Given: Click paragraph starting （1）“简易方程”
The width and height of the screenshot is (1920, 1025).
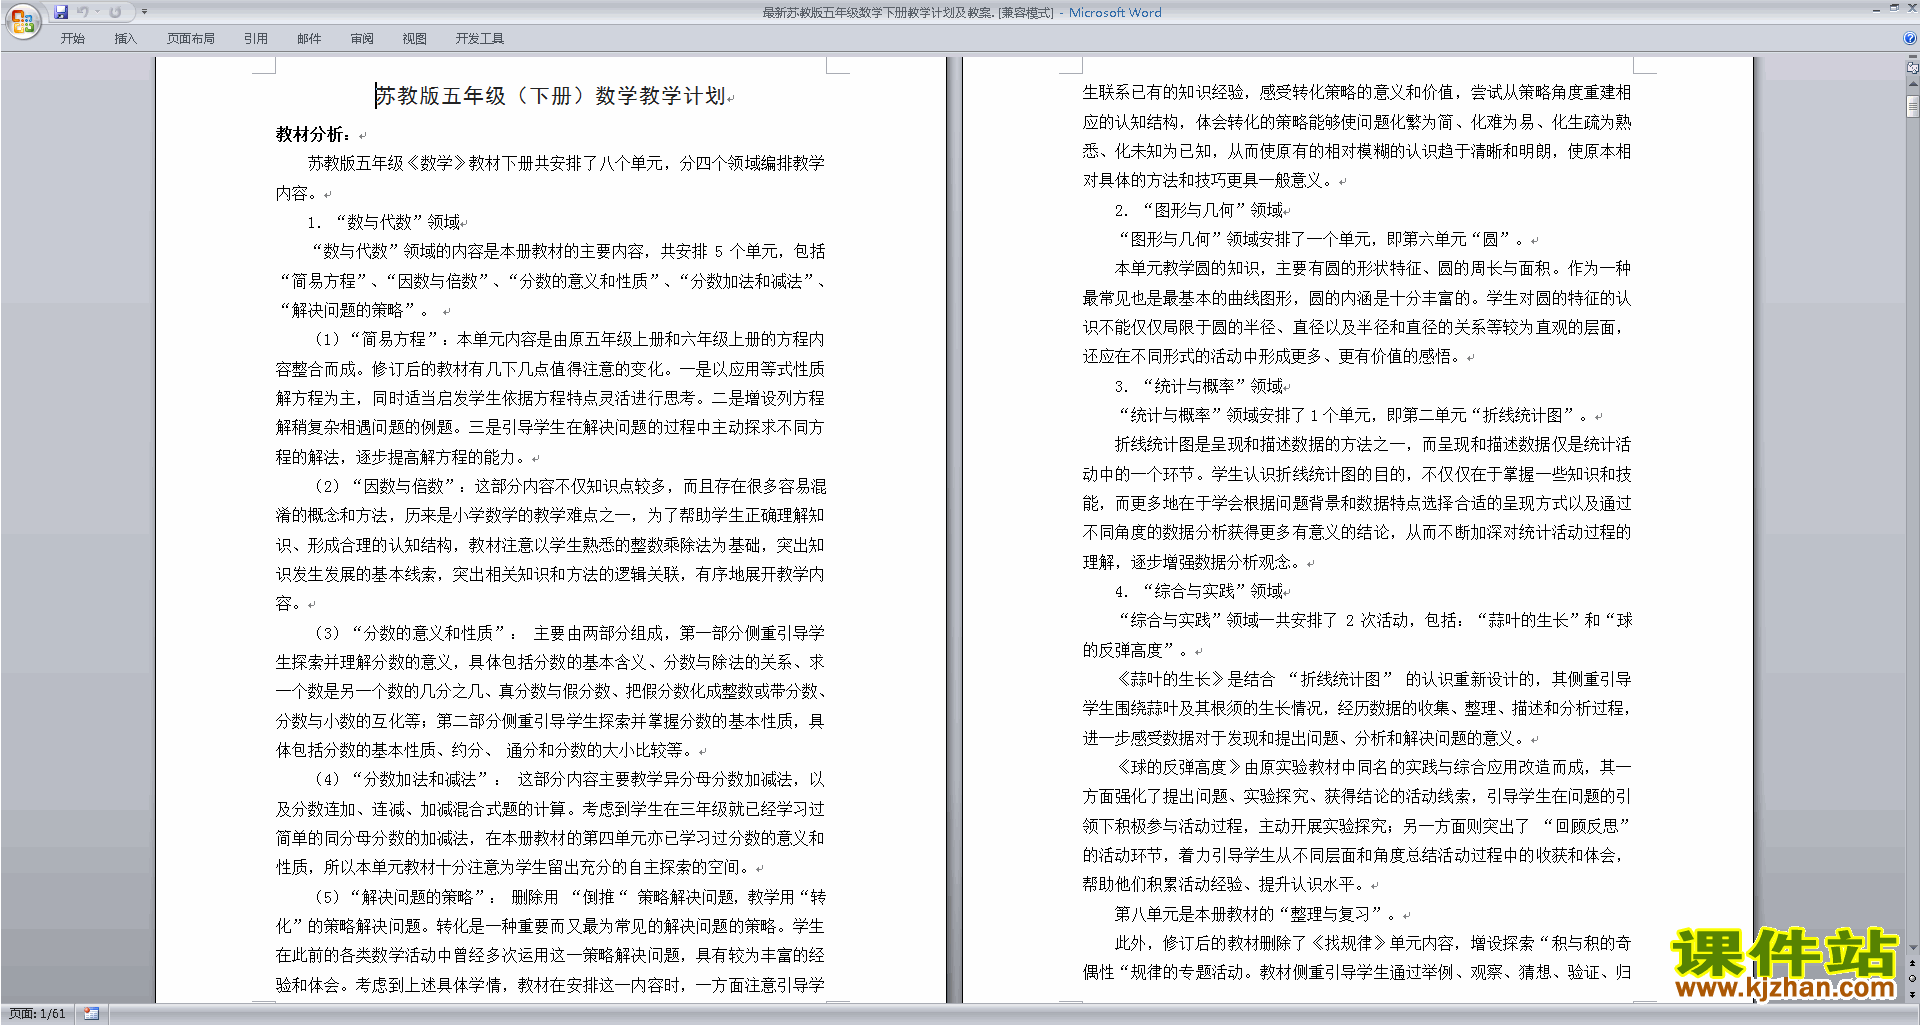Looking at the screenshot, I should click(x=551, y=398).
